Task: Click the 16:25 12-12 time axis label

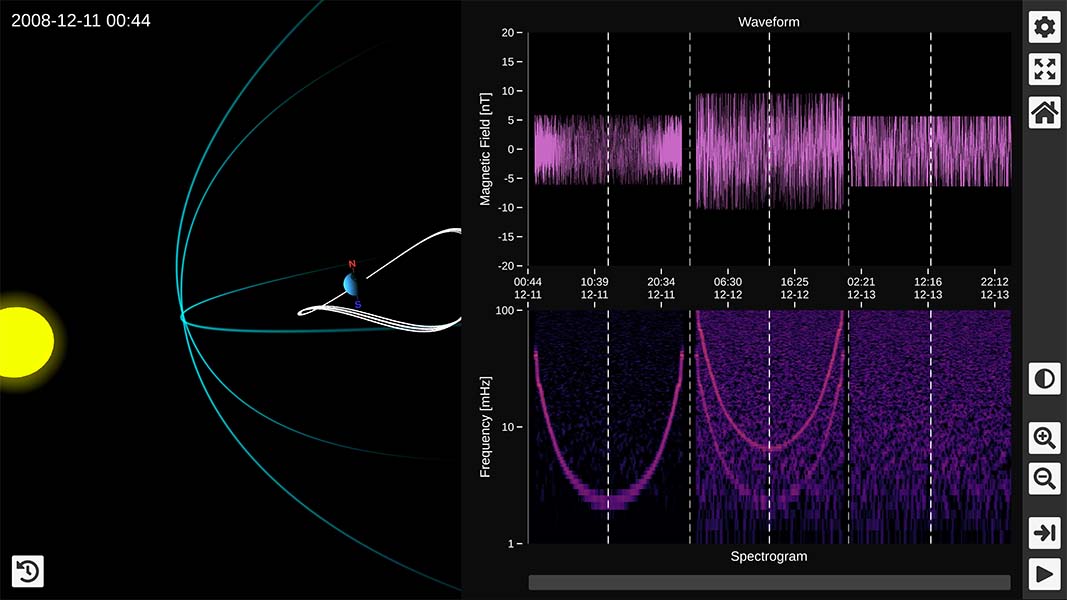Action: pyautogui.click(x=794, y=288)
